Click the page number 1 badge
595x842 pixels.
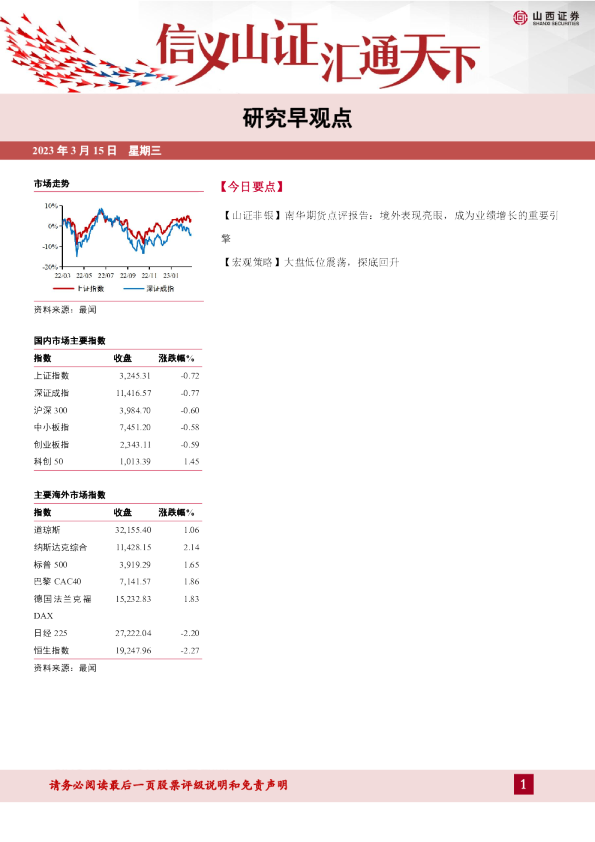[524, 785]
